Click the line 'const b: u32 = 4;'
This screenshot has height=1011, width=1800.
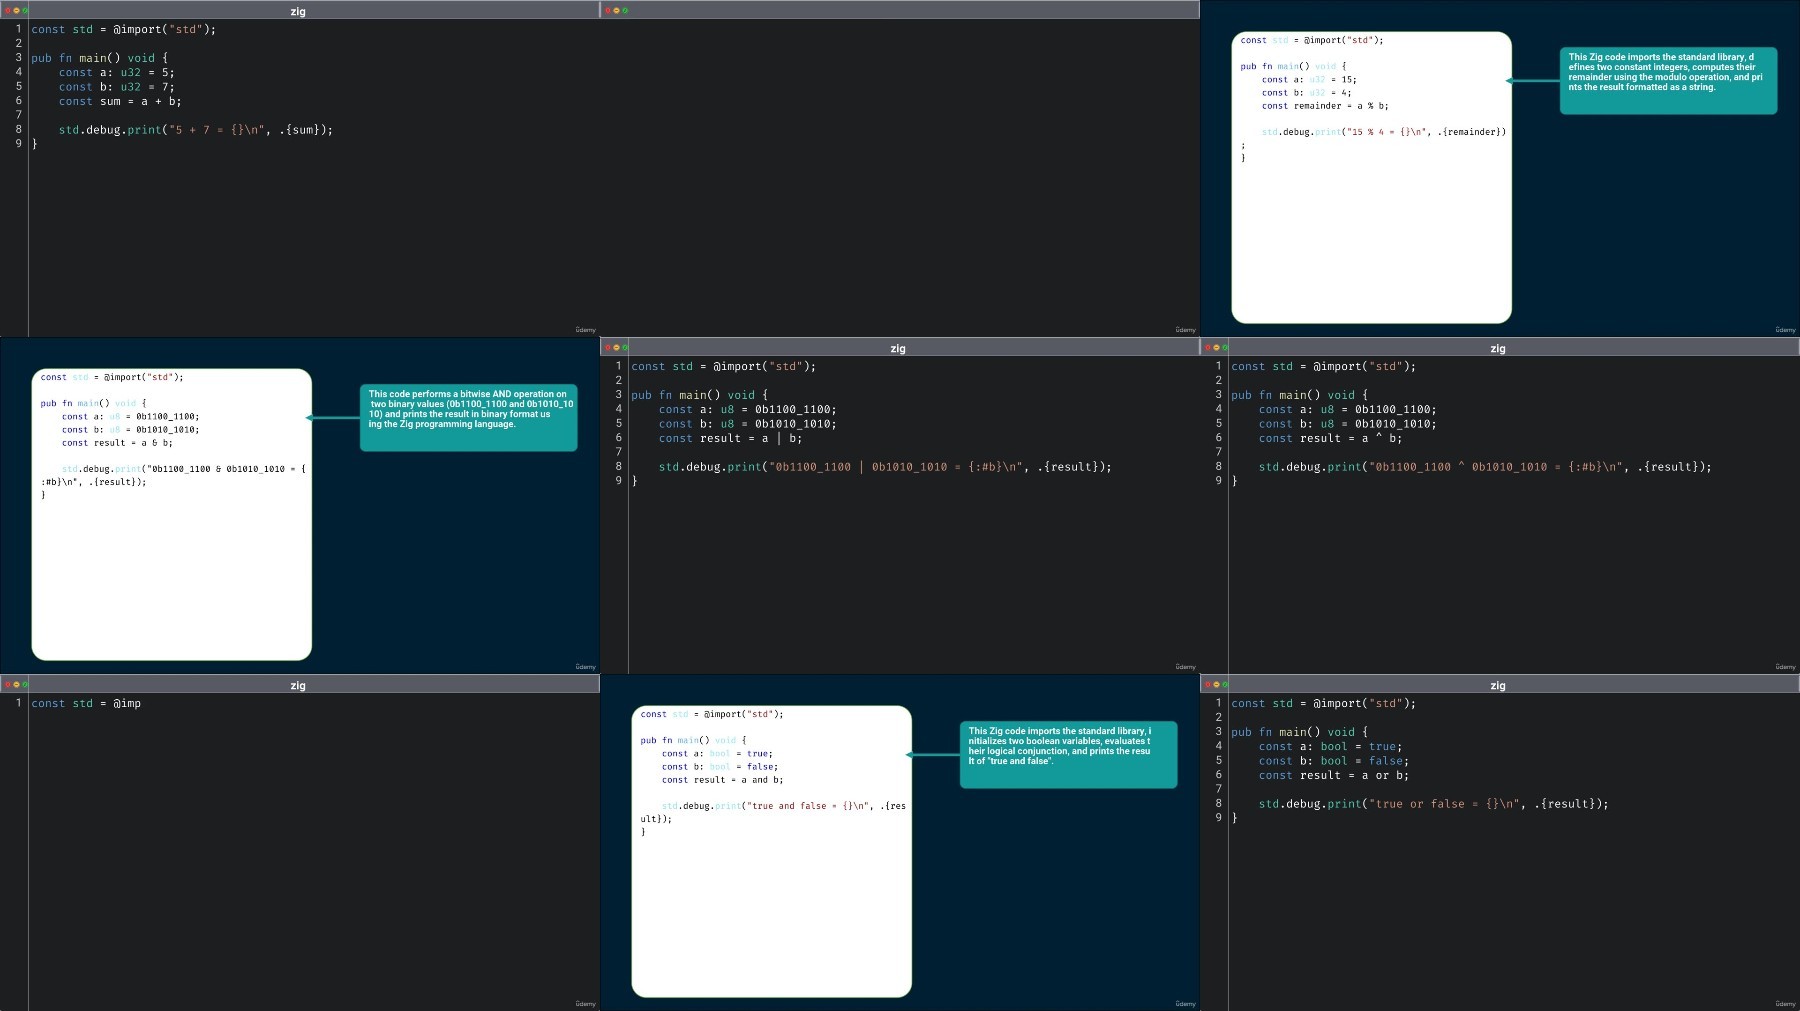(x=1306, y=92)
